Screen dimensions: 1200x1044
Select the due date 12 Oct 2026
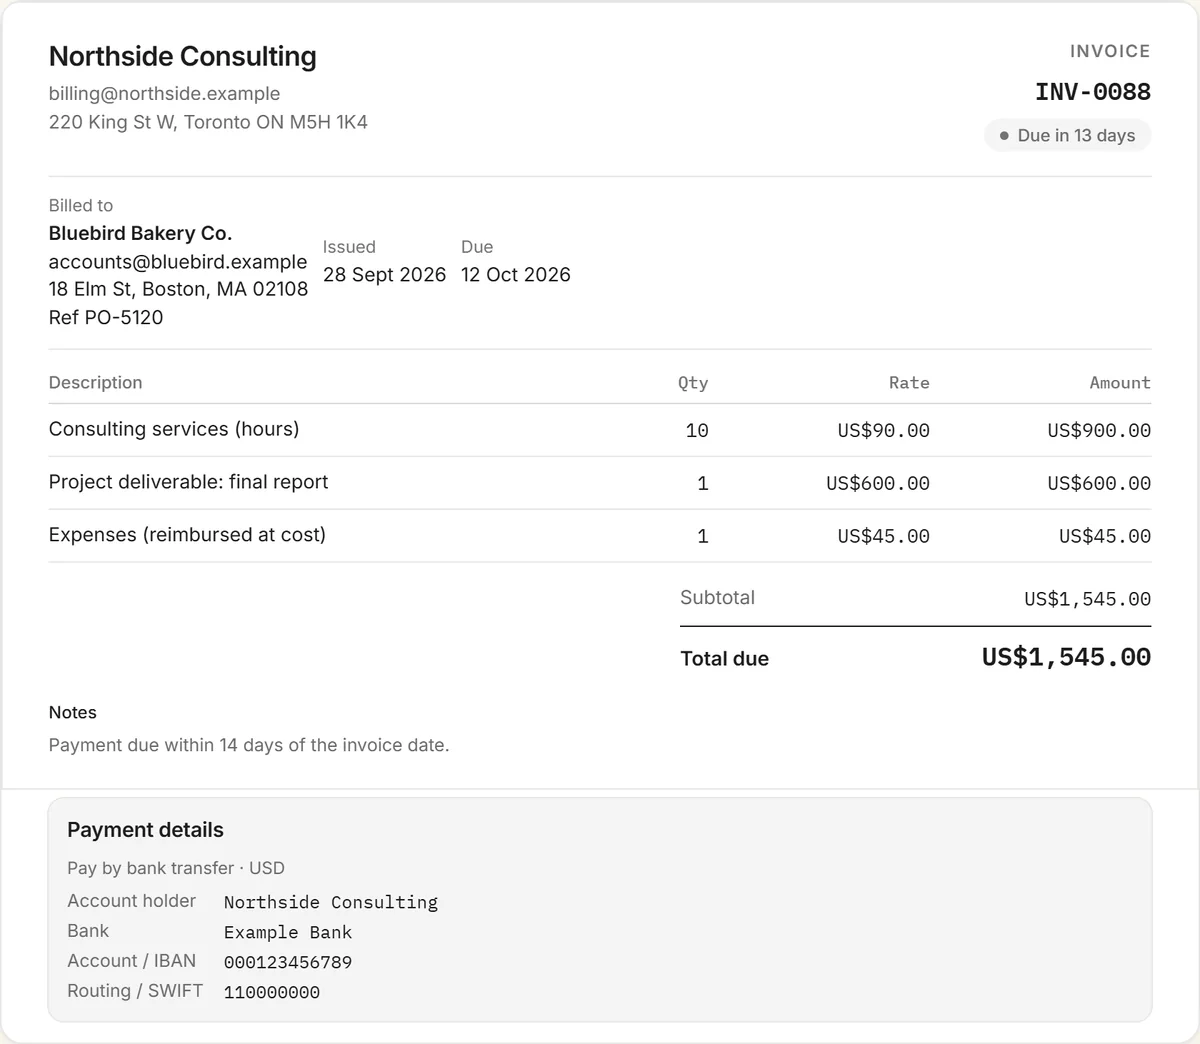click(x=516, y=275)
